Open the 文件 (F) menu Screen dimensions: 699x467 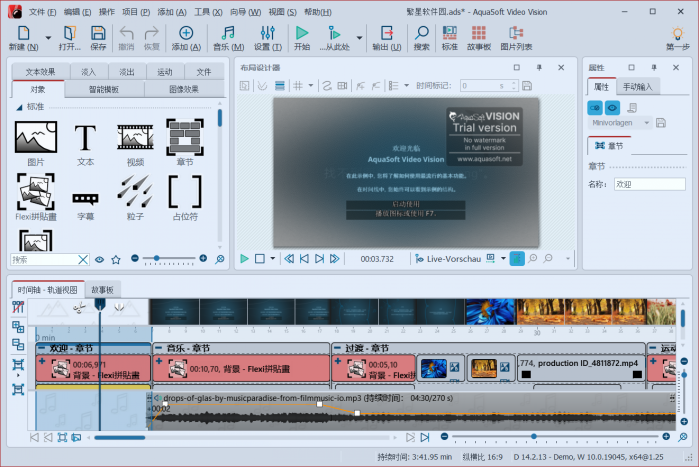click(x=42, y=12)
